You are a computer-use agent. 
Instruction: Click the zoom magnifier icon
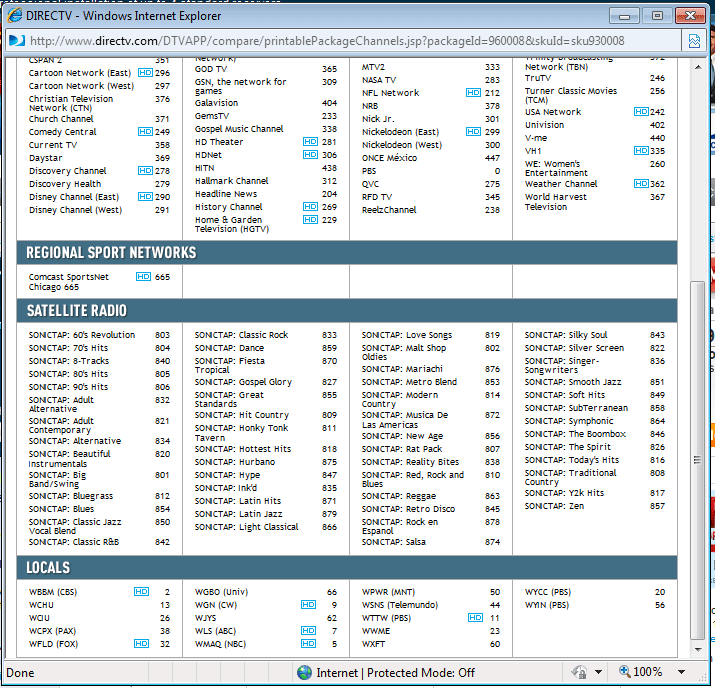pyautogui.click(x=625, y=671)
